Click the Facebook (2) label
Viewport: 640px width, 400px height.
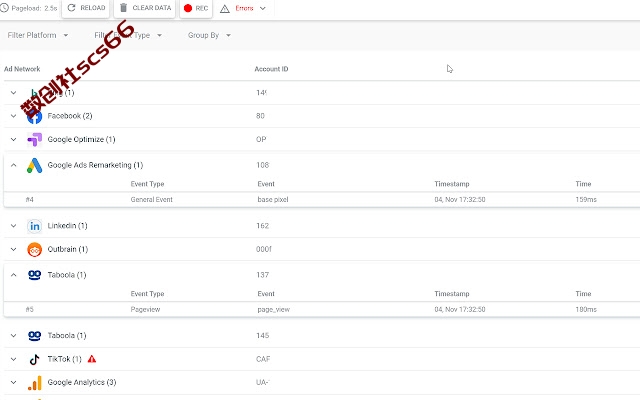point(70,116)
